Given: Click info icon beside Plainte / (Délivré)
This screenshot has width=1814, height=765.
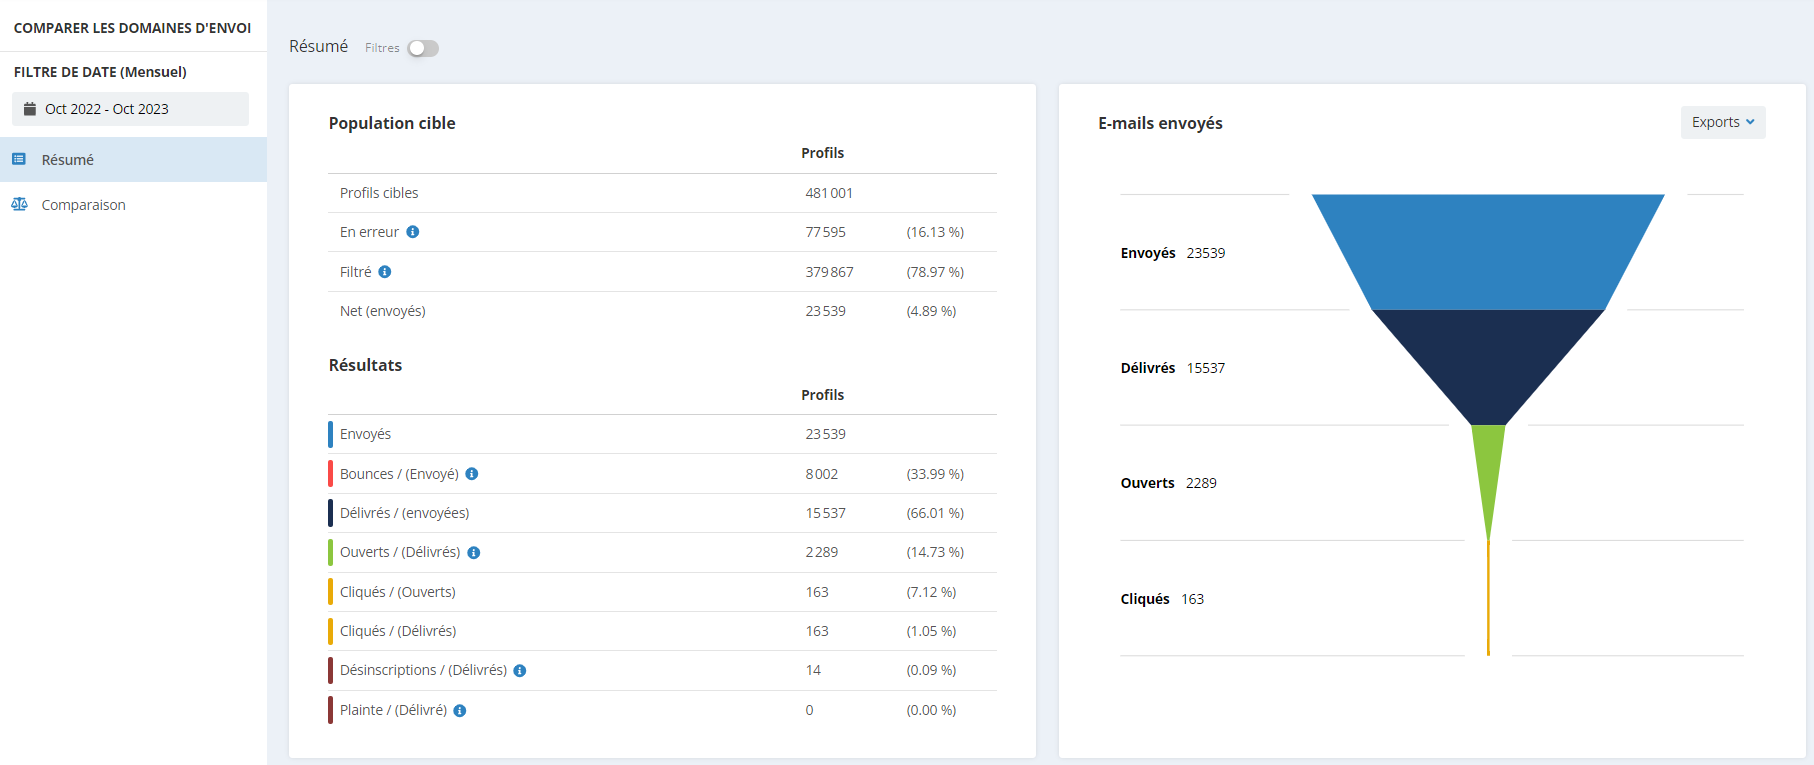Looking at the screenshot, I should point(460,711).
